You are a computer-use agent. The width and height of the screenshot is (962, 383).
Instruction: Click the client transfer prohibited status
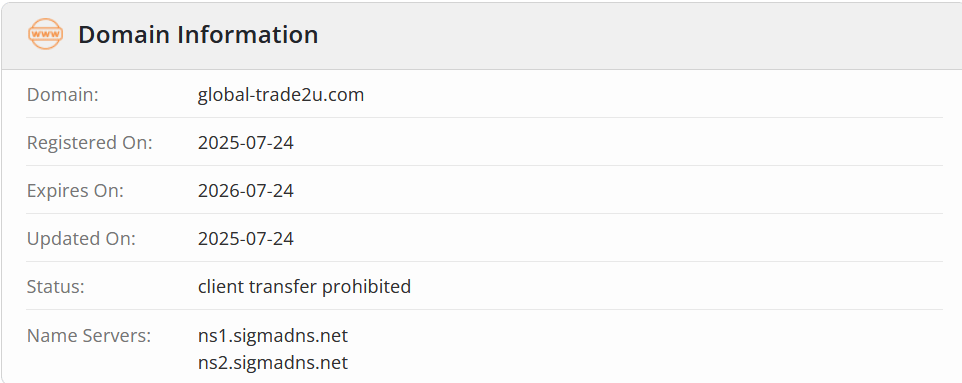(304, 286)
